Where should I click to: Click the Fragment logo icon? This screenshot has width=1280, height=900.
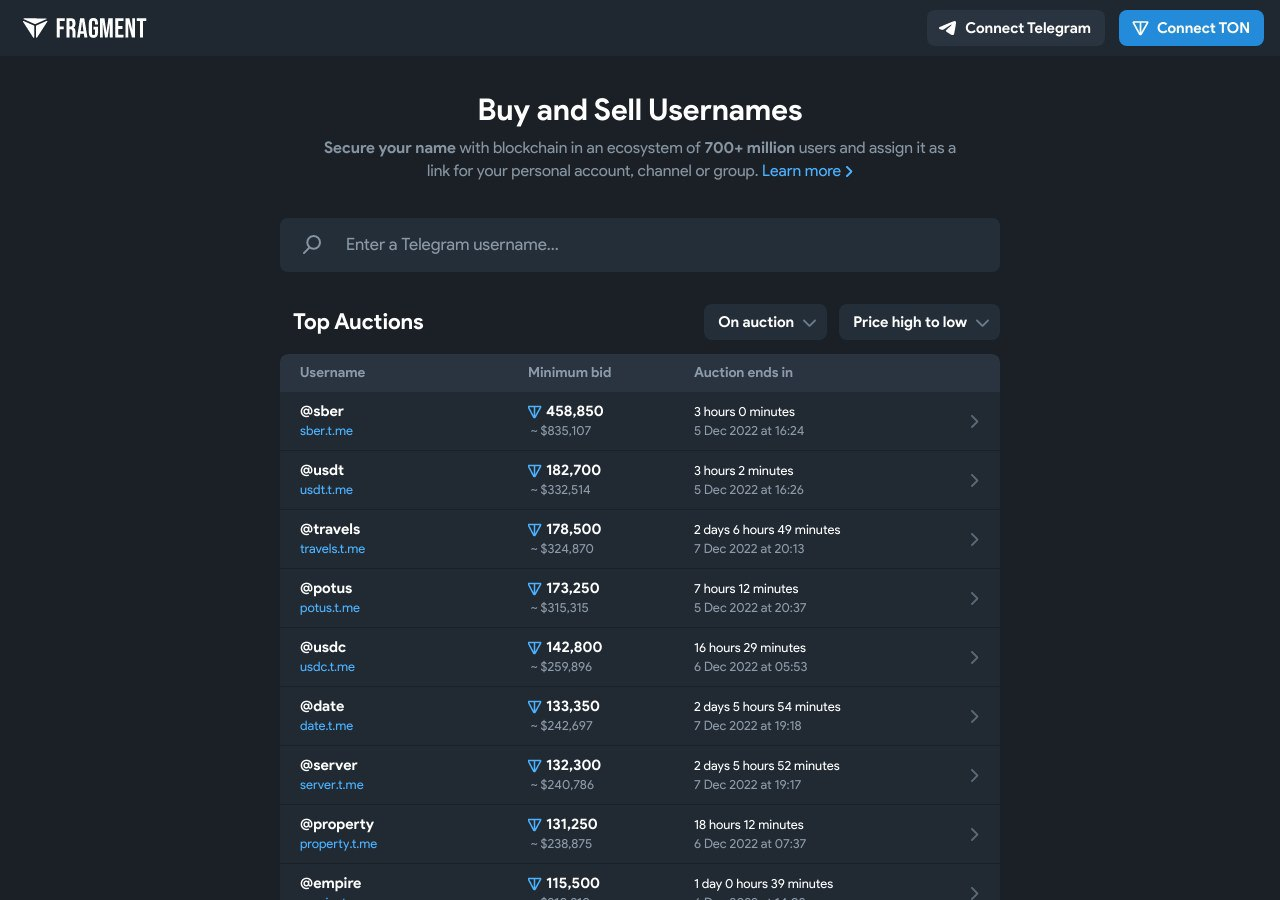35,28
